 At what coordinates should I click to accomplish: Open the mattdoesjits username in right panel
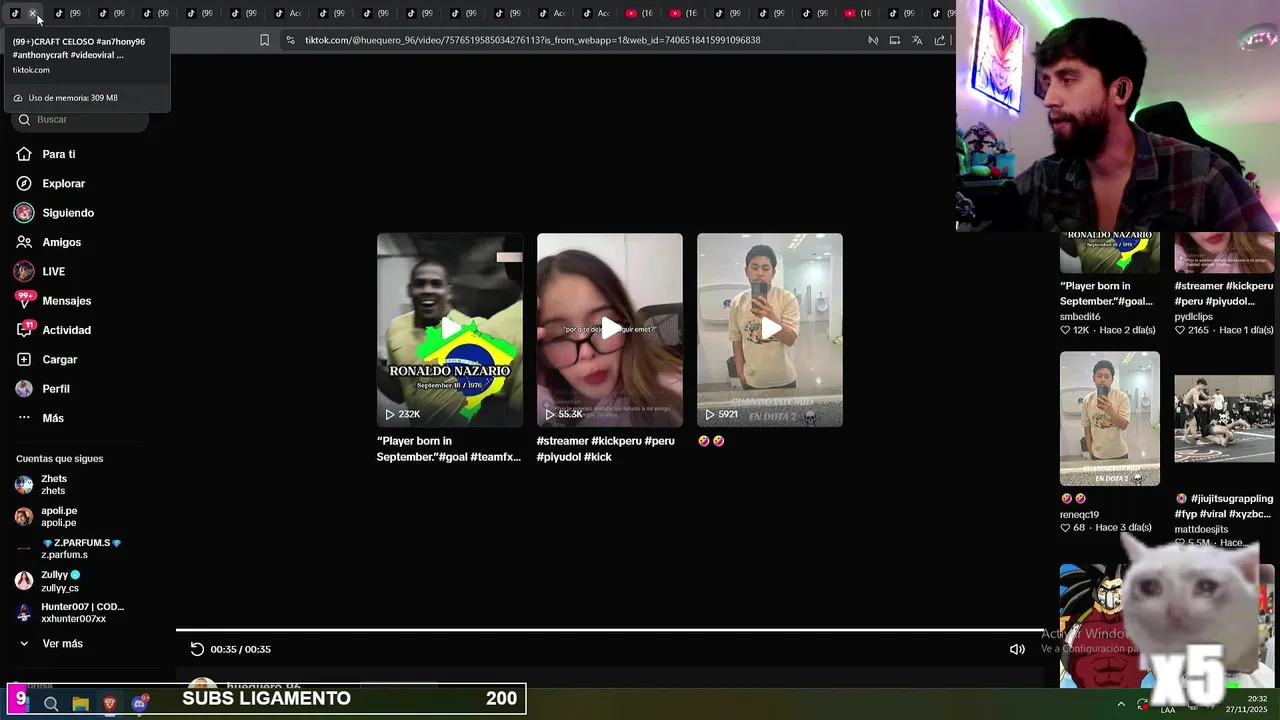pos(1201,529)
